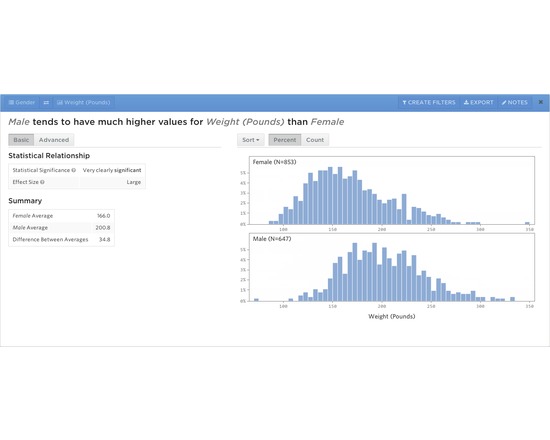Swap variables with the arrows icon
Image resolution: width=550 pixels, height=440 pixels.
coord(46,102)
